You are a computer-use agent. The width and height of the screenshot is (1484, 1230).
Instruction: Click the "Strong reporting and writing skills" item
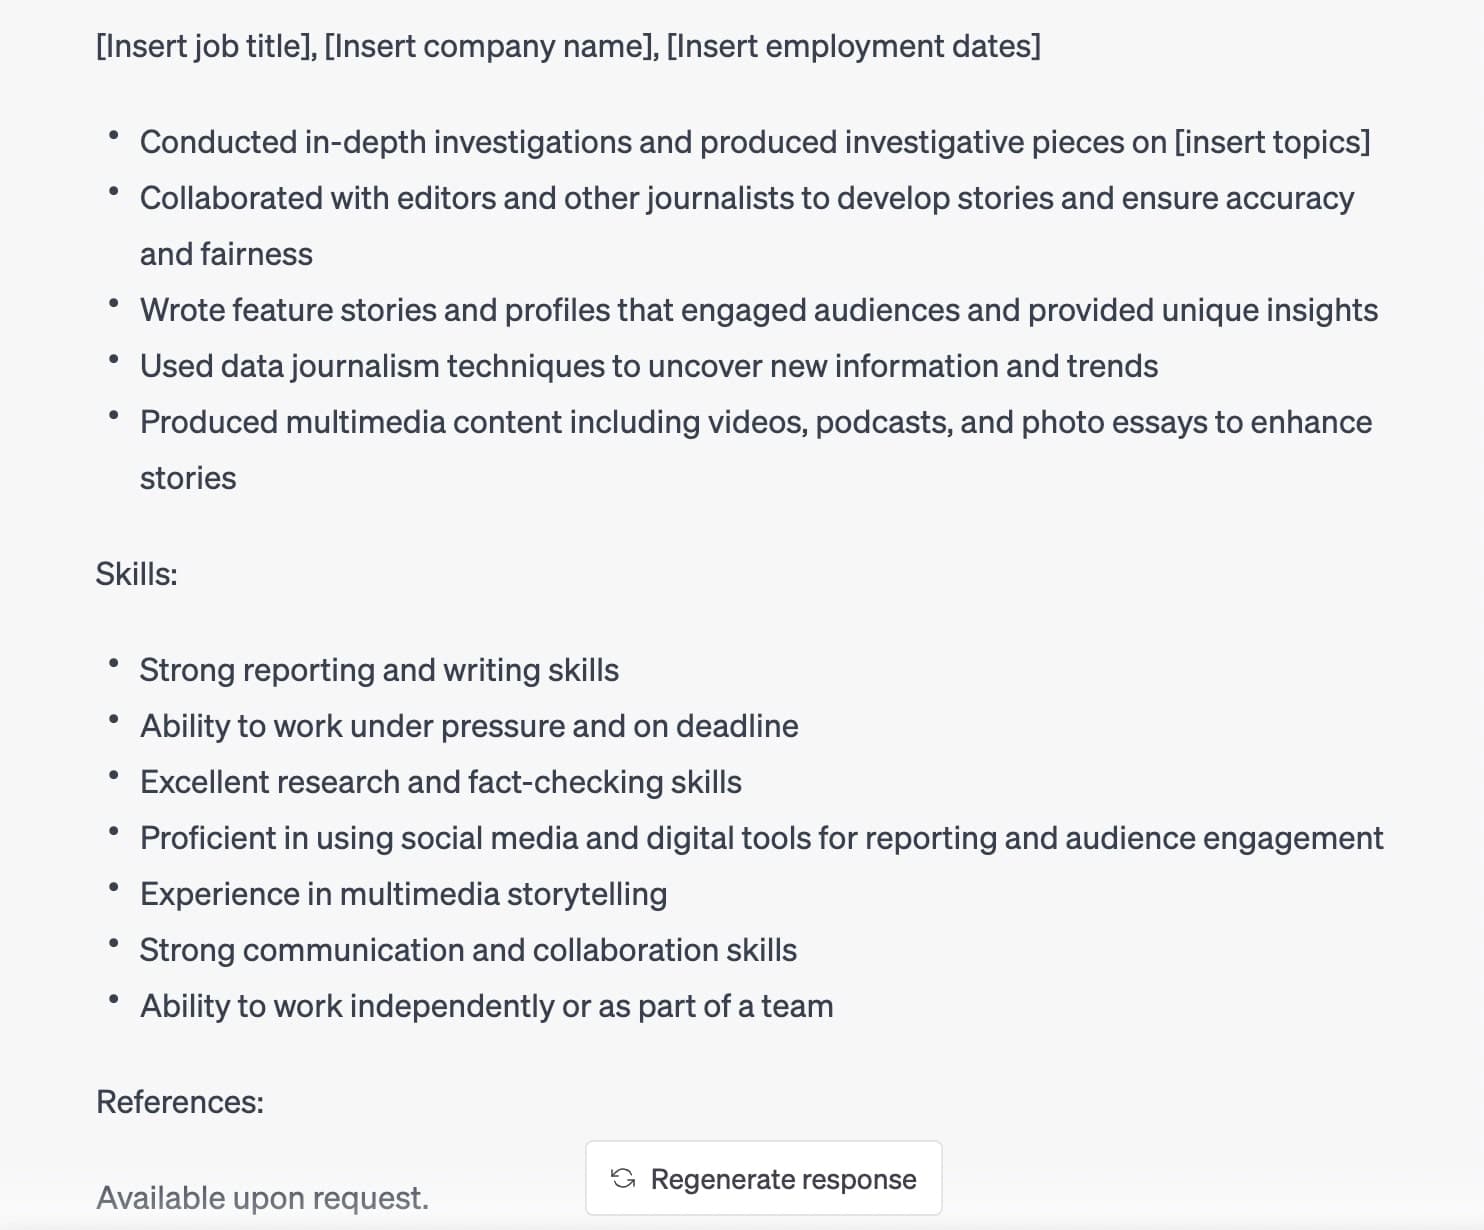[x=379, y=670]
